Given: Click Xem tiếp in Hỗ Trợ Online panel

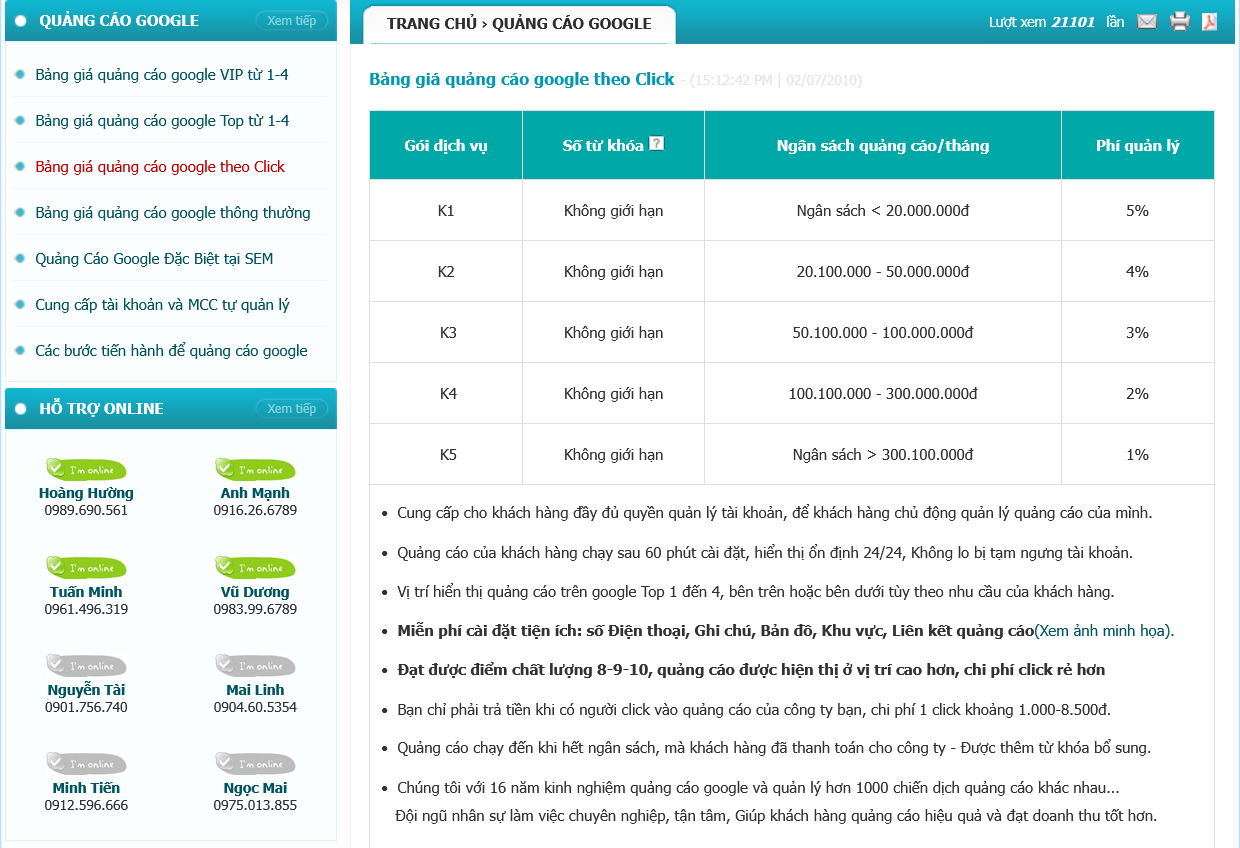Looking at the screenshot, I should pyautogui.click(x=291, y=409).
